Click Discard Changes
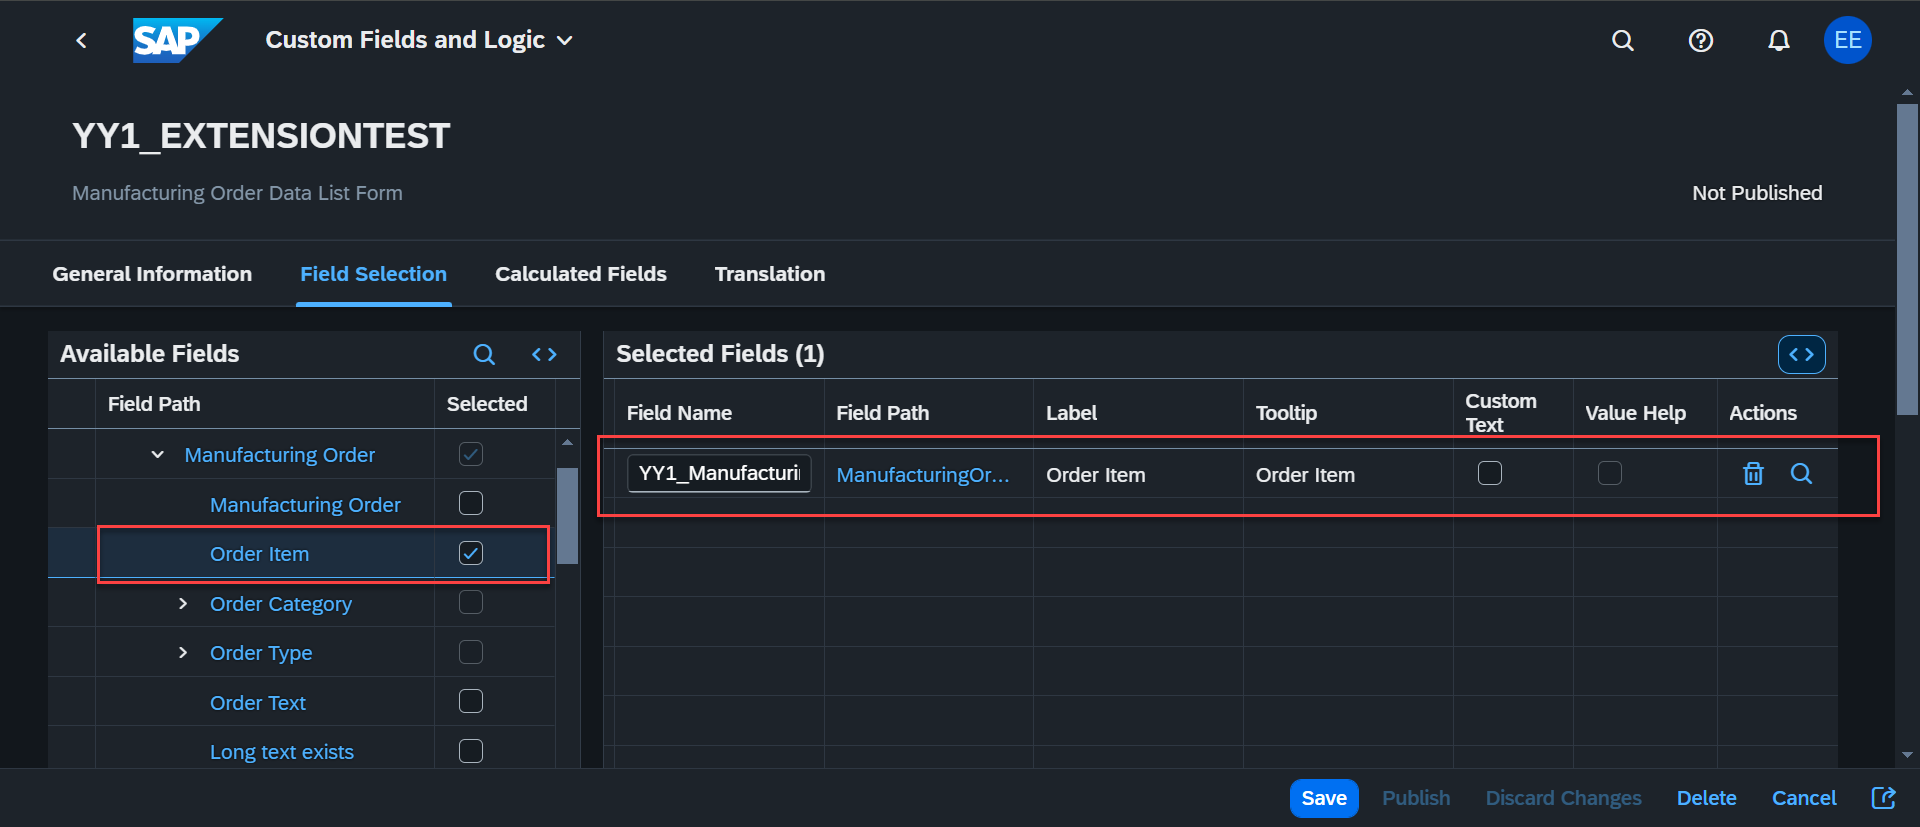This screenshot has height=827, width=1920. (x=1564, y=798)
